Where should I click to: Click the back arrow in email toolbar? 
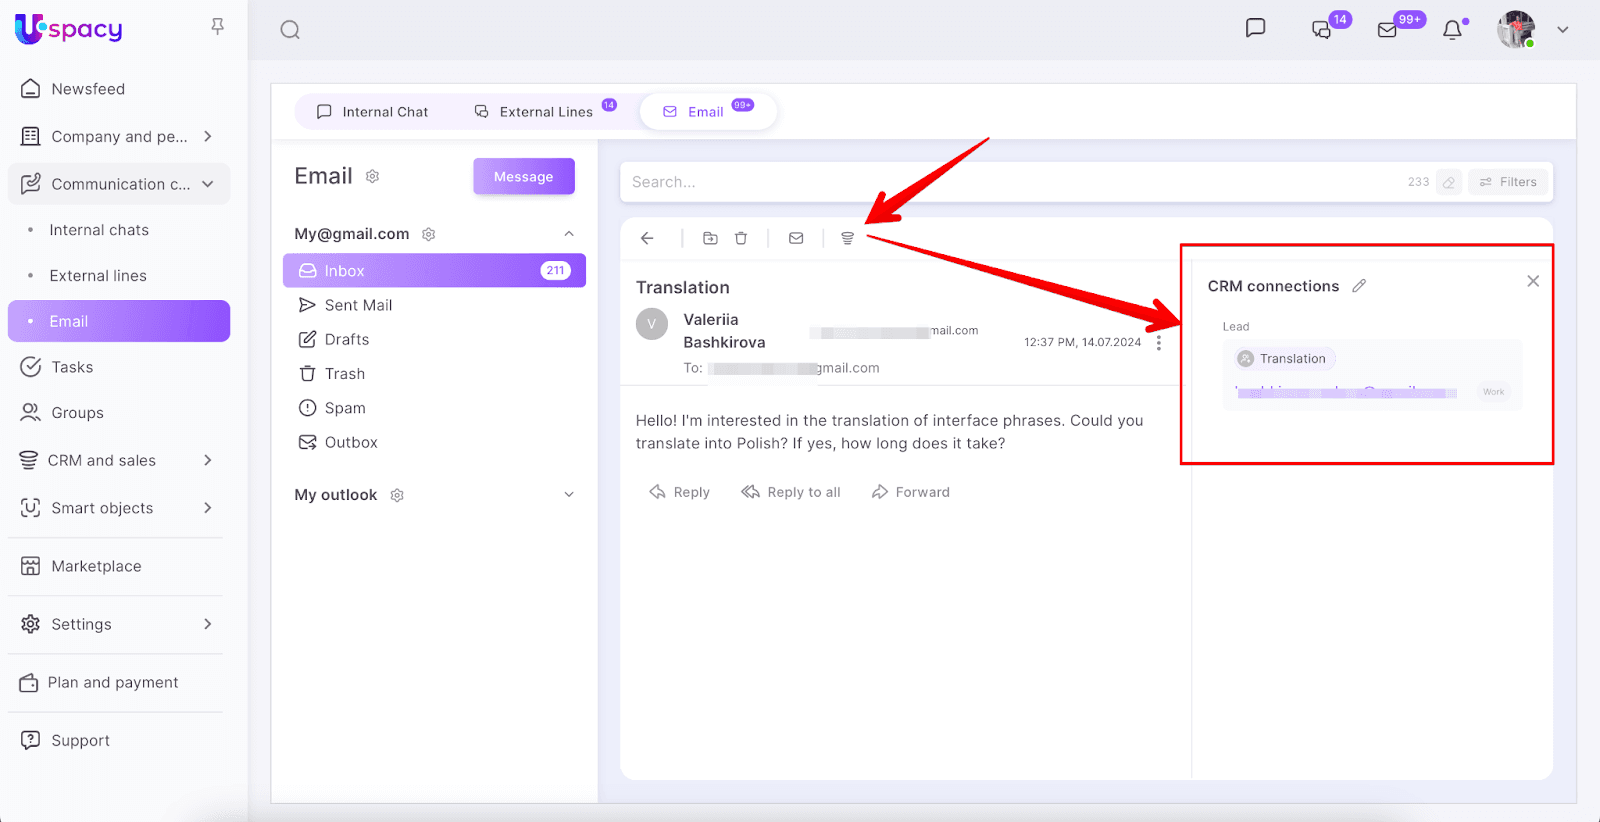pyautogui.click(x=647, y=238)
